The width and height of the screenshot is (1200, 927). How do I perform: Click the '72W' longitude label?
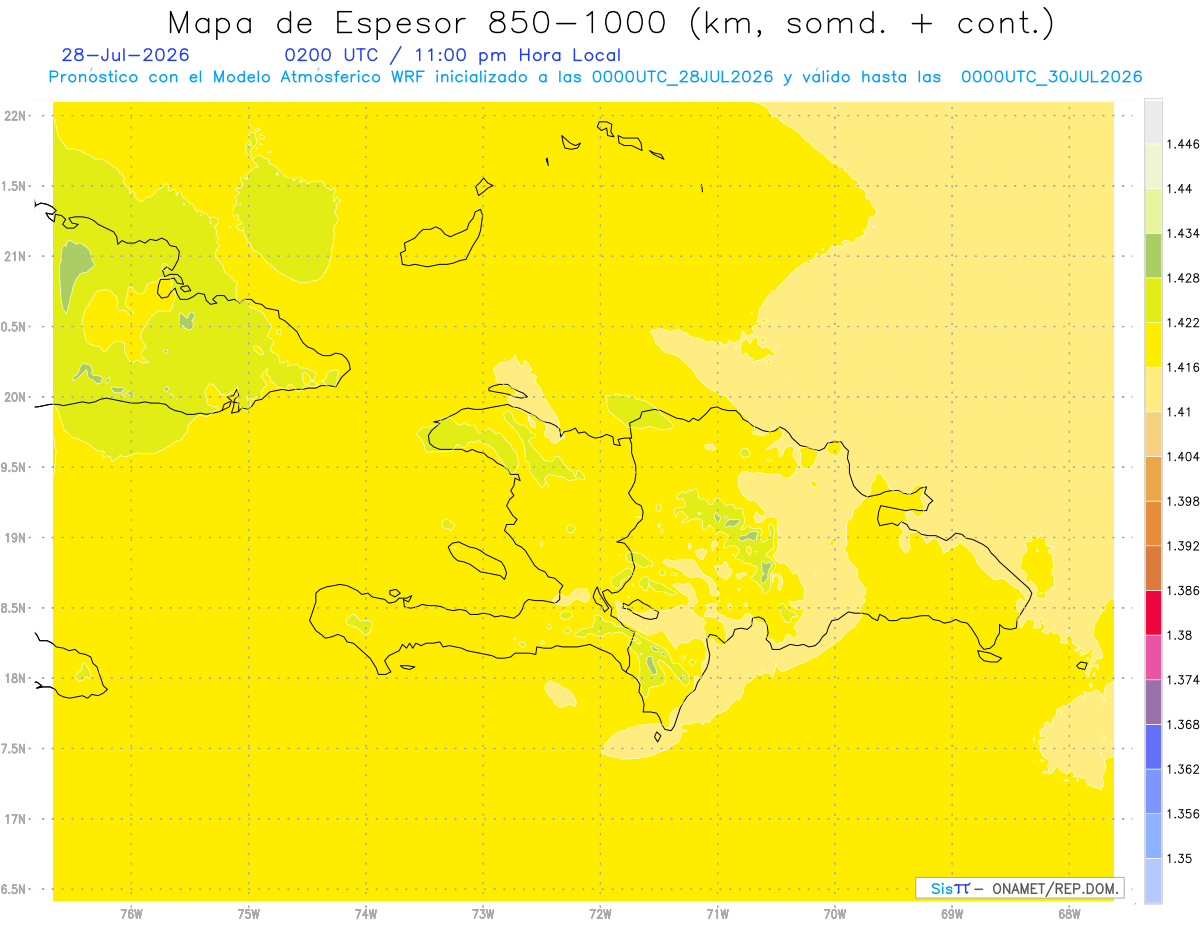pyautogui.click(x=600, y=913)
